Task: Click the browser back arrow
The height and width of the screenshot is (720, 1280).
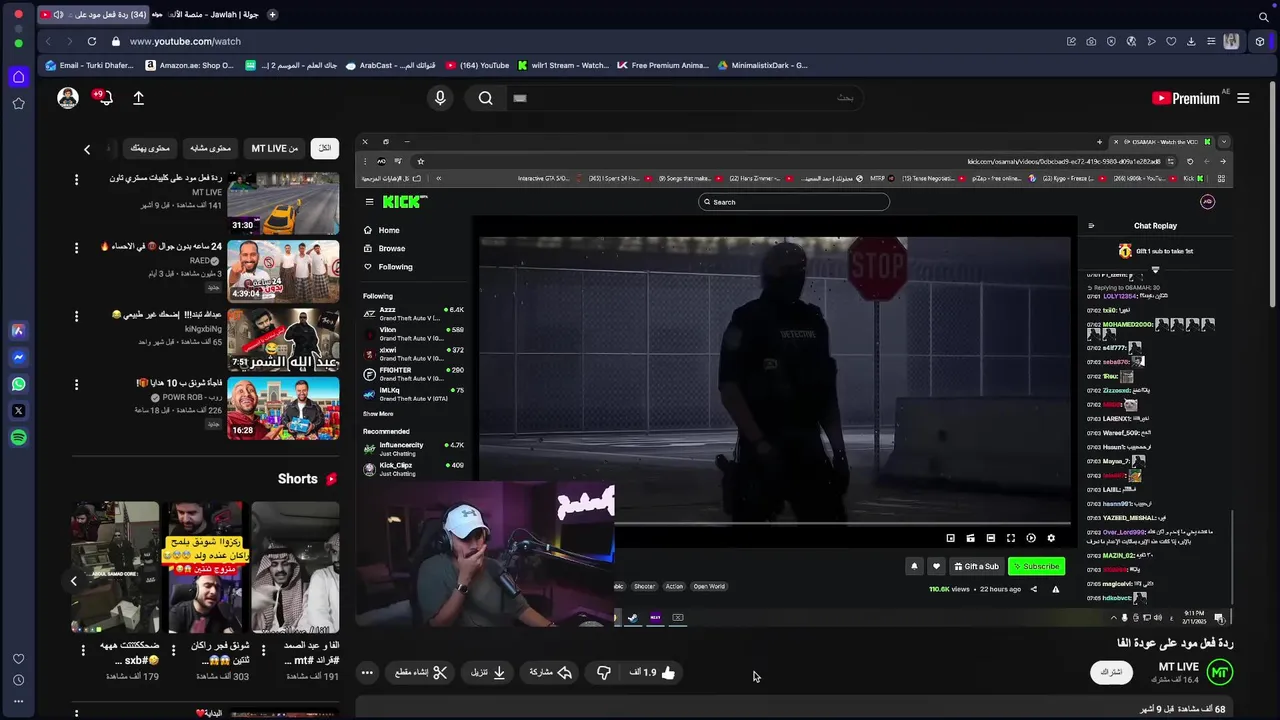Action: [47, 41]
